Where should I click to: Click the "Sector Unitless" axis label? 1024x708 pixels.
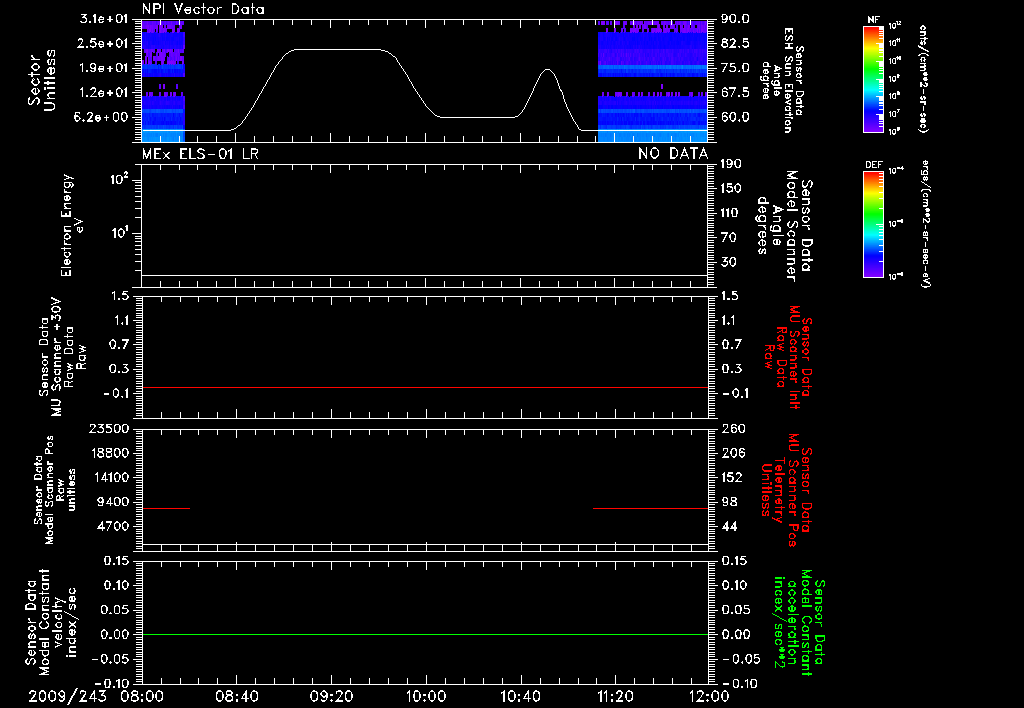tap(42, 80)
